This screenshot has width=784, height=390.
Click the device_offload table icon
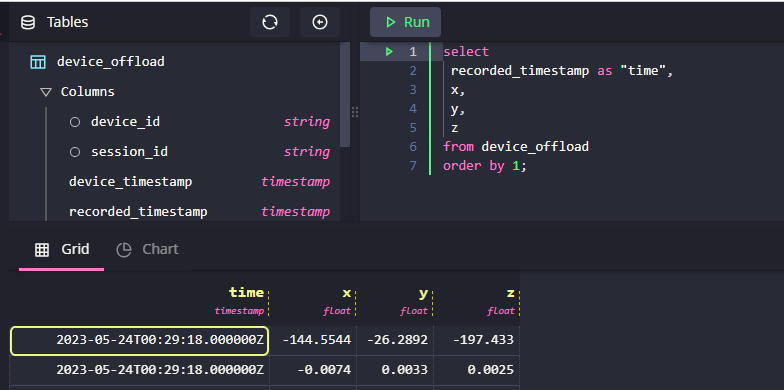point(38,62)
